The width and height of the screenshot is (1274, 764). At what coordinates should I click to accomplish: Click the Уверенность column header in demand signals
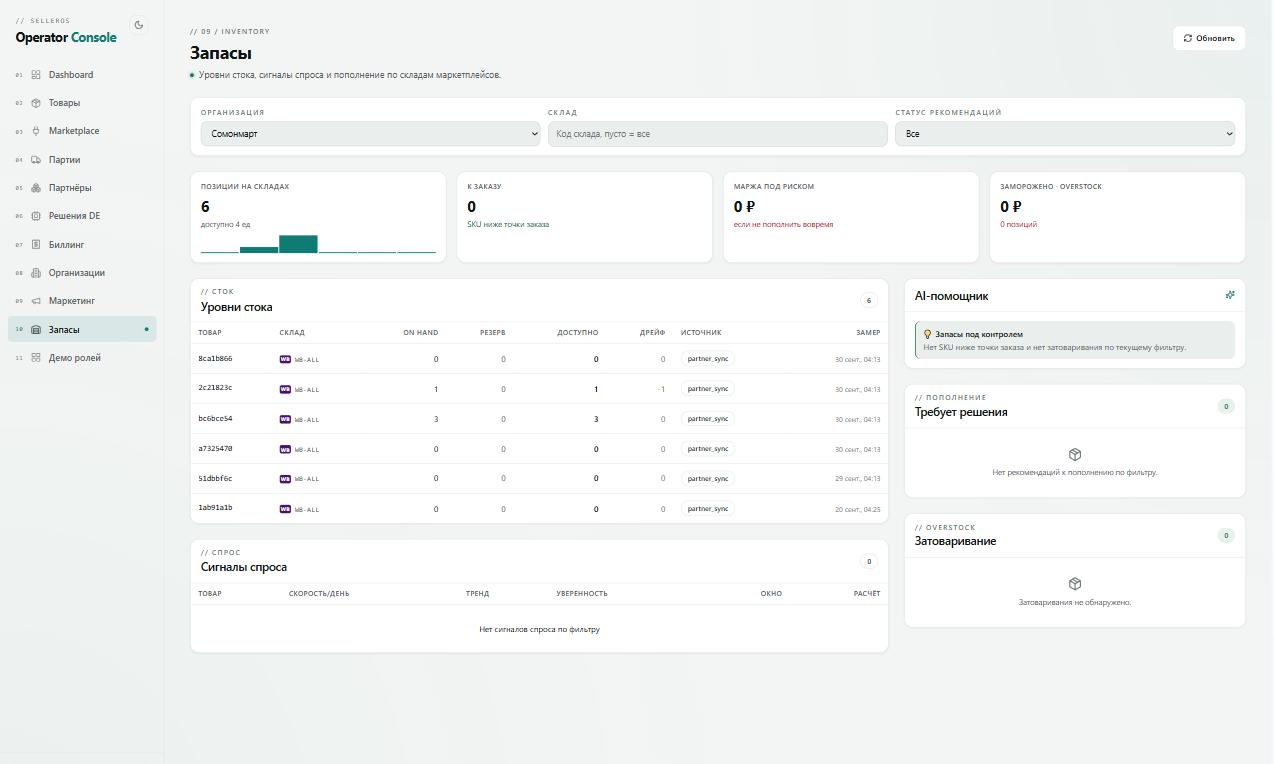pyautogui.click(x=582, y=594)
